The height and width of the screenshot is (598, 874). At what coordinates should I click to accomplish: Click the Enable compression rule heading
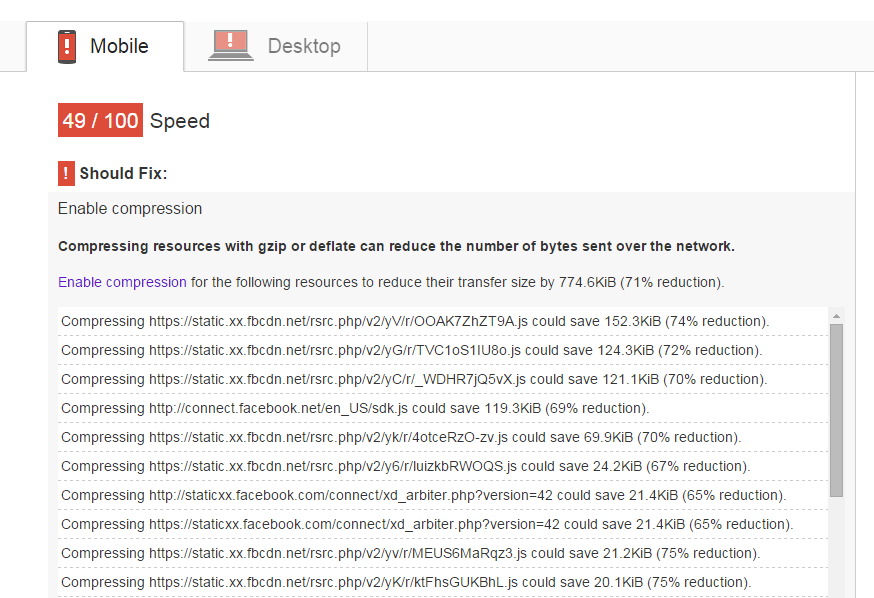tap(130, 209)
